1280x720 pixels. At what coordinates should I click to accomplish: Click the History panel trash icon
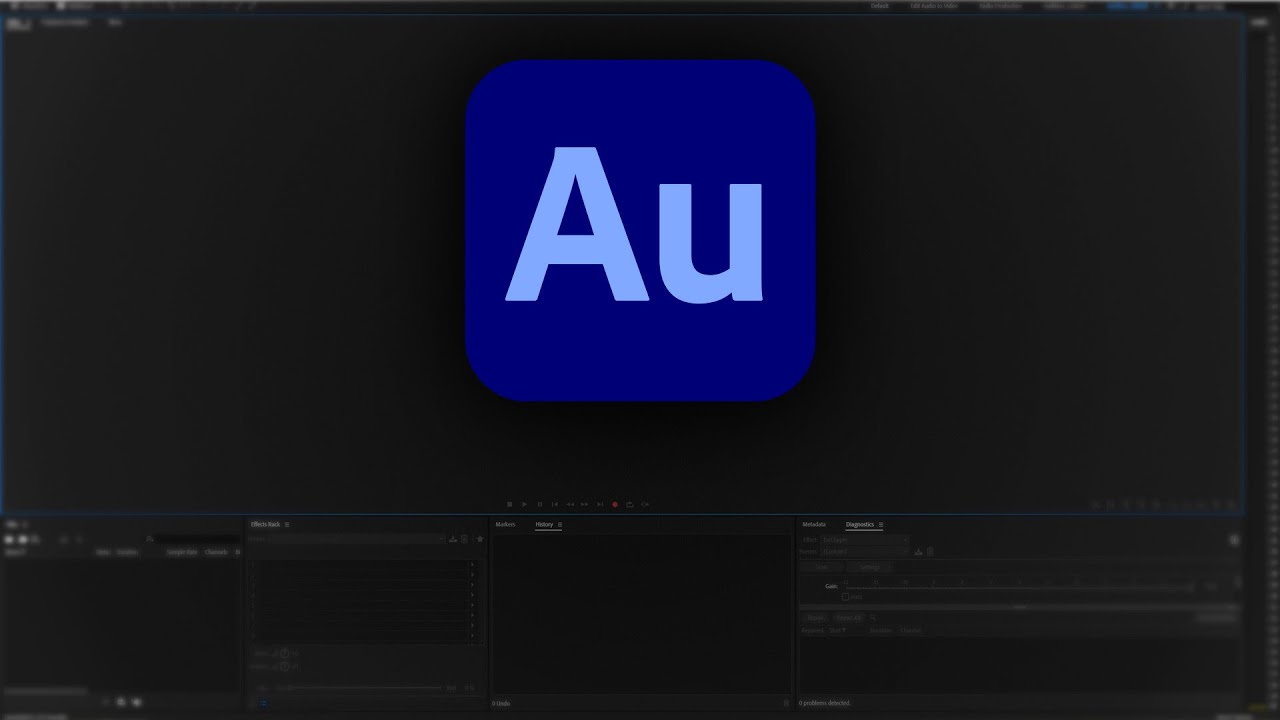pos(786,703)
